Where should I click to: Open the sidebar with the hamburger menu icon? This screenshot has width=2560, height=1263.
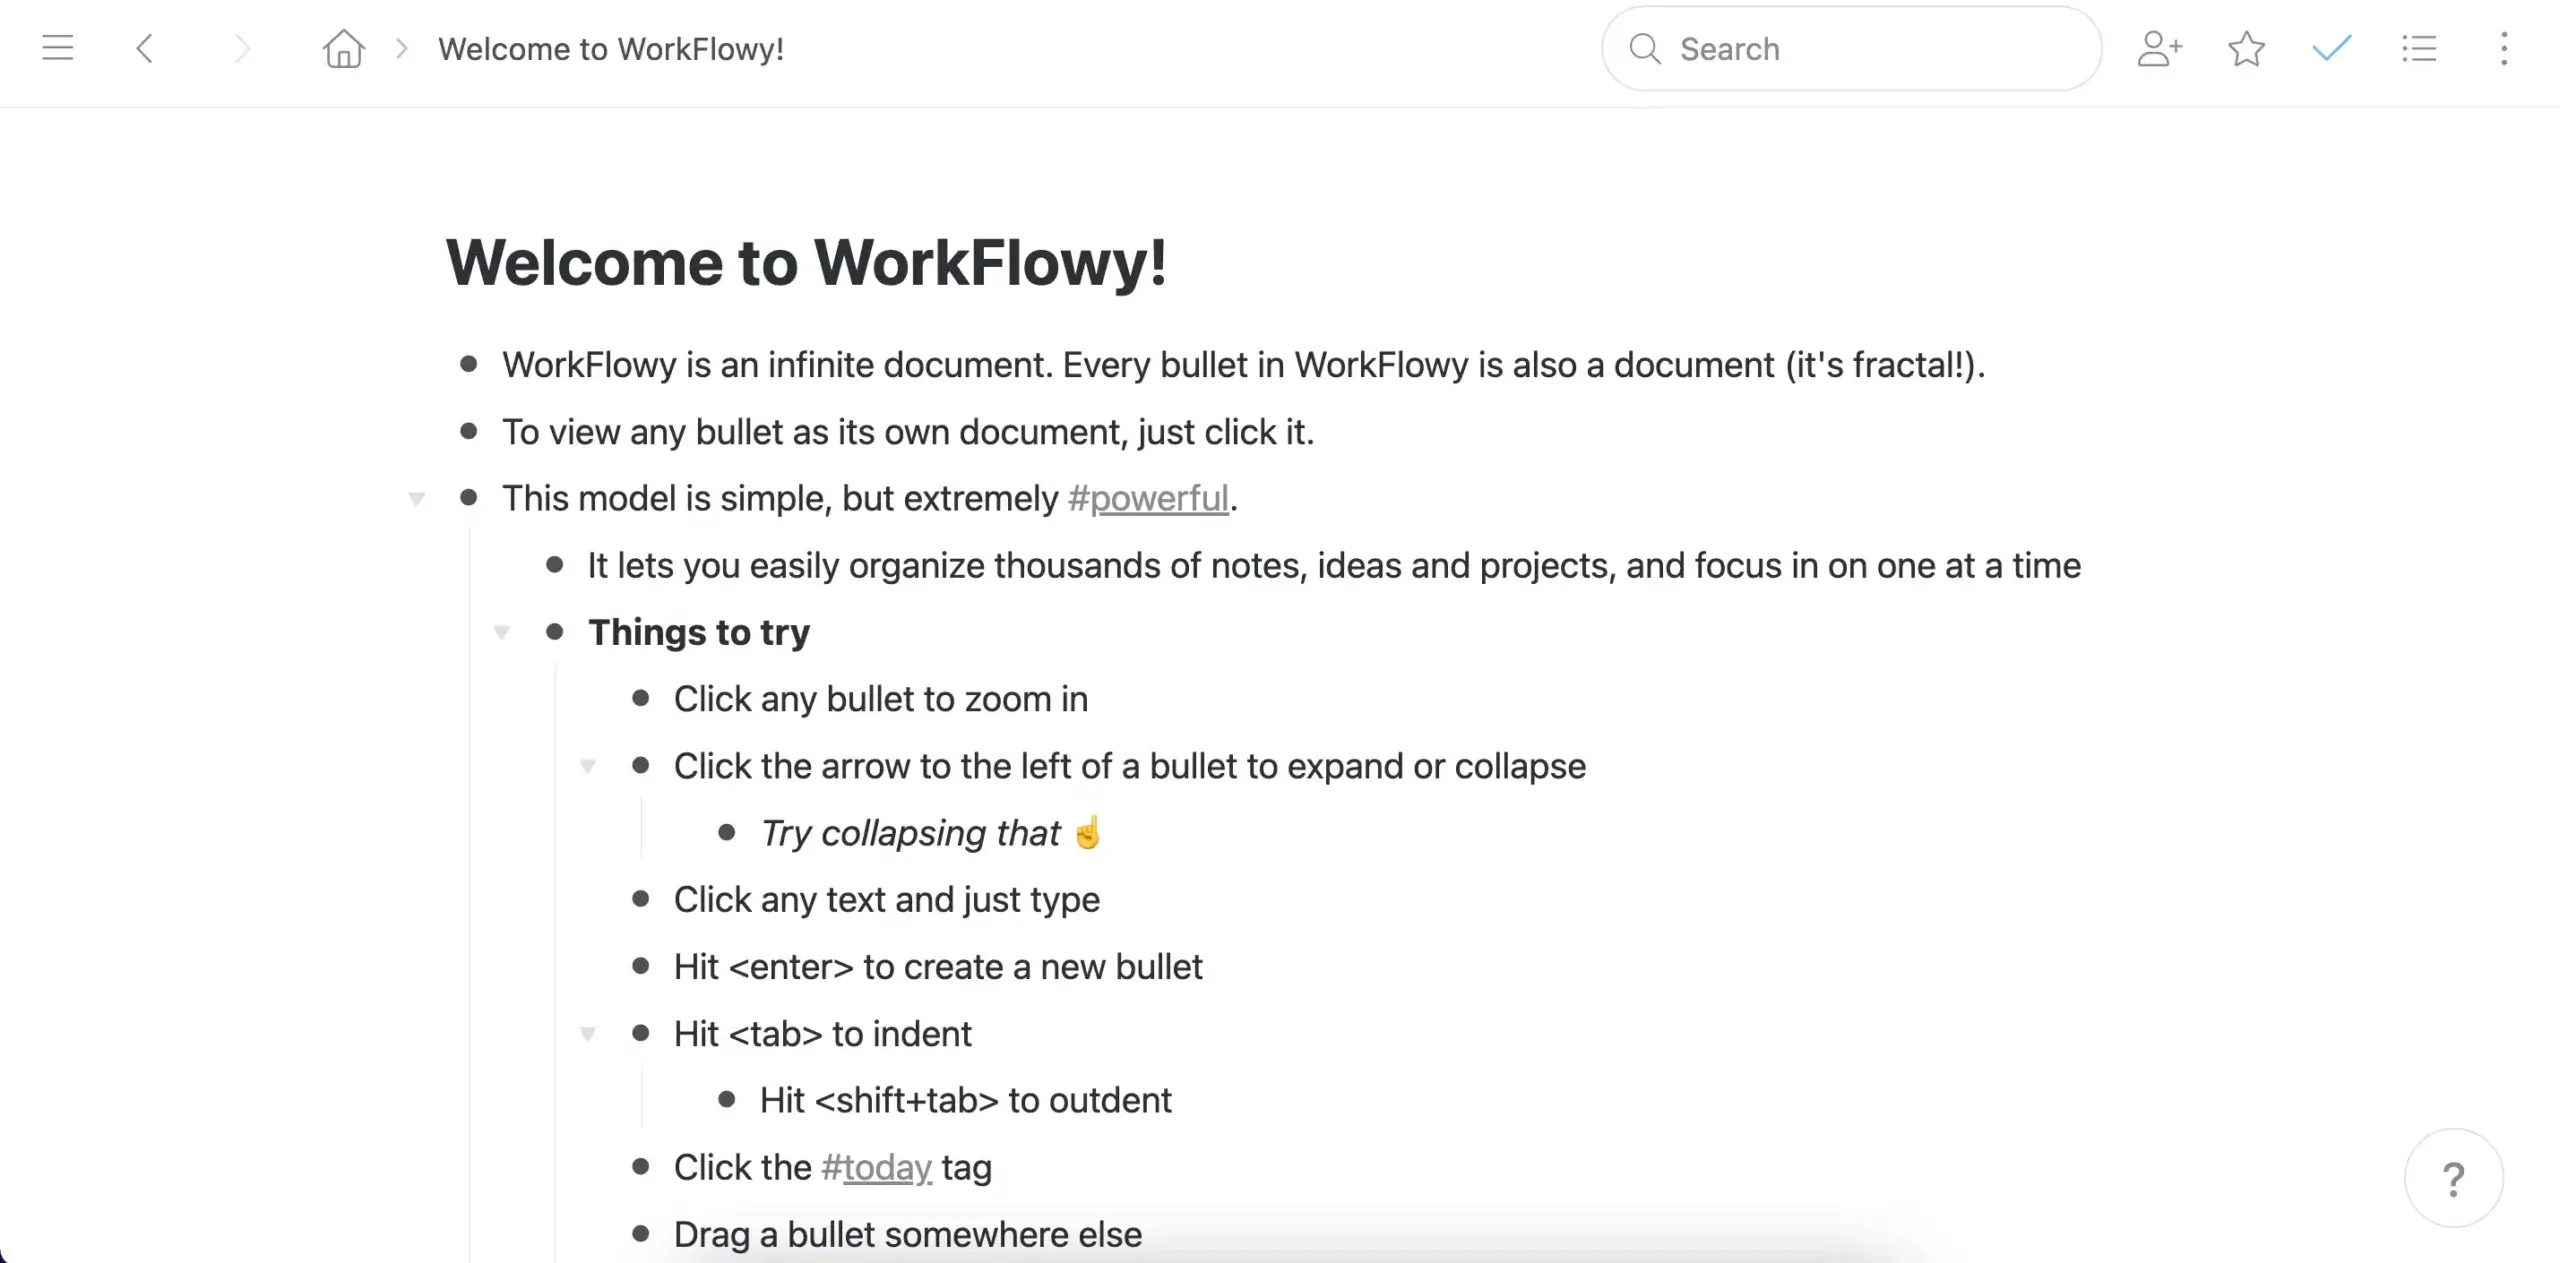57,47
